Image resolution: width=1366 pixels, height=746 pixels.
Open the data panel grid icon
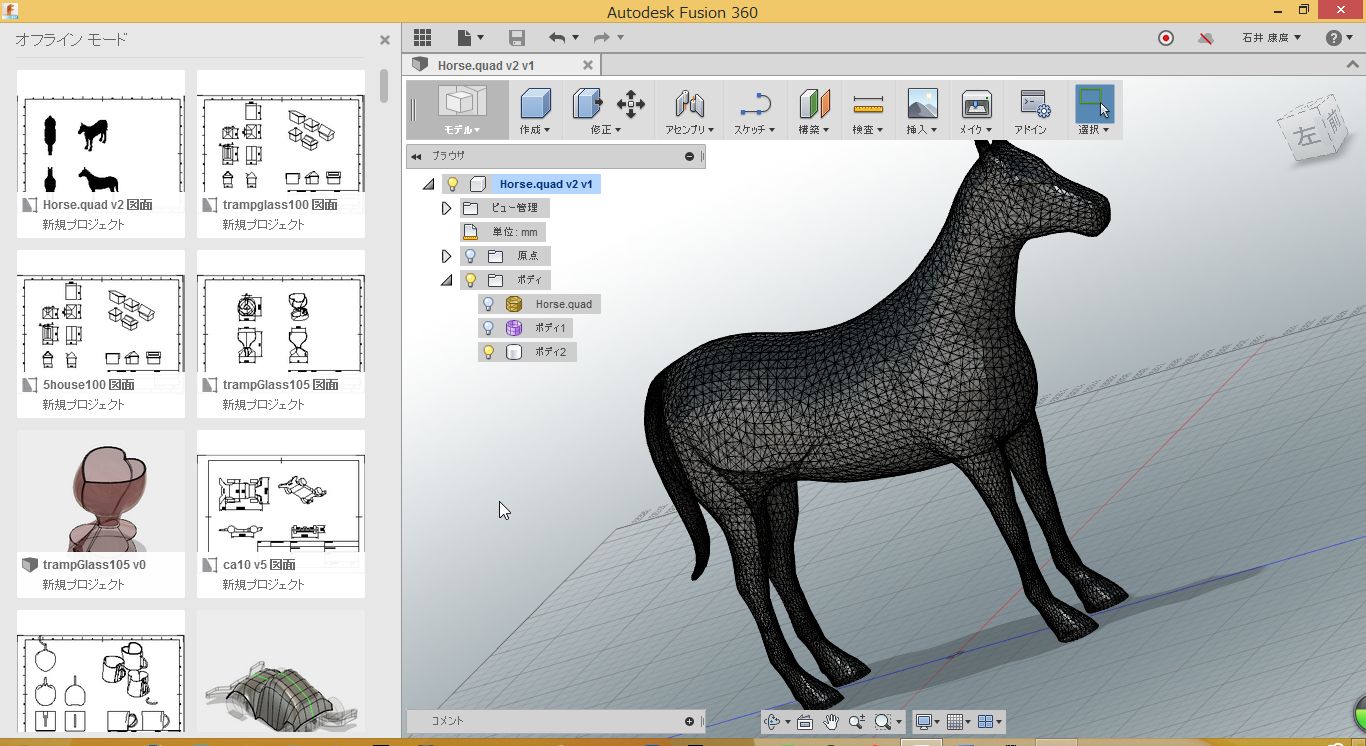pyautogui.click(x=422, y=38)
